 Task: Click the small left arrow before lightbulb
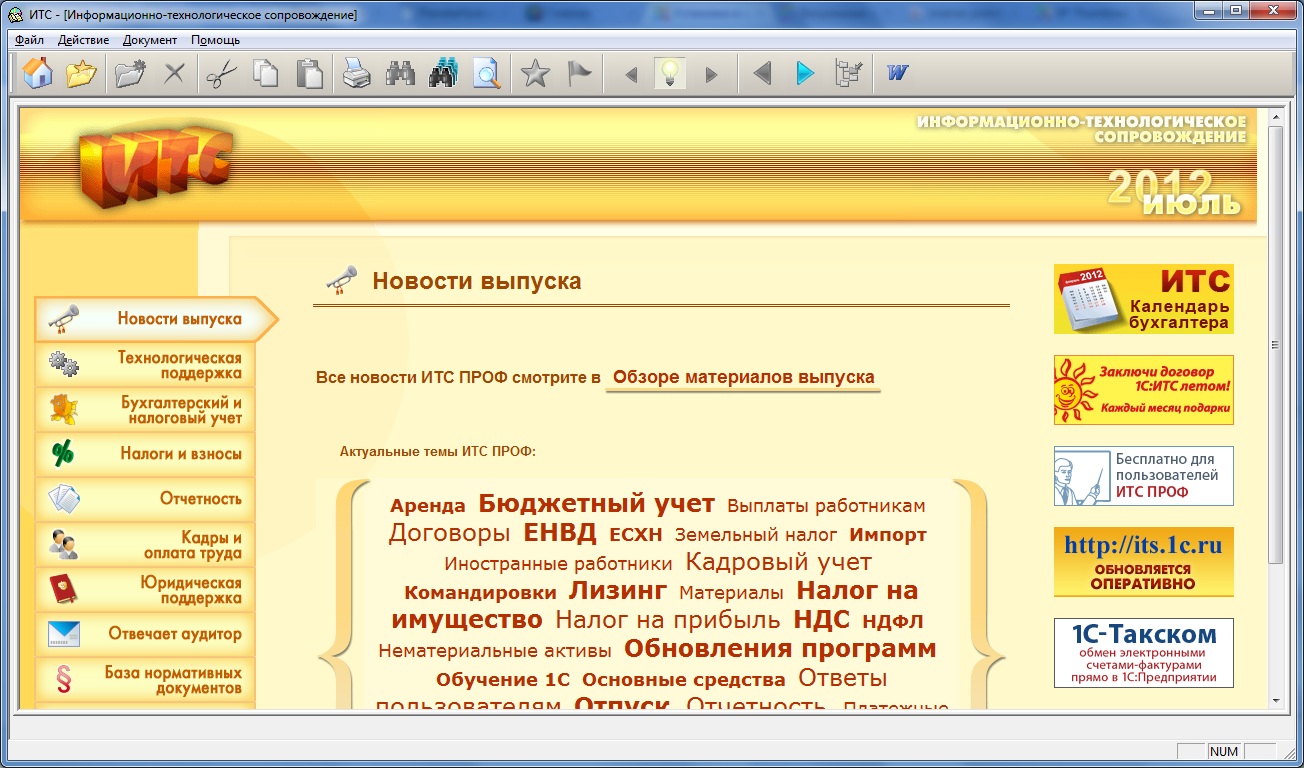click(631, 74)
